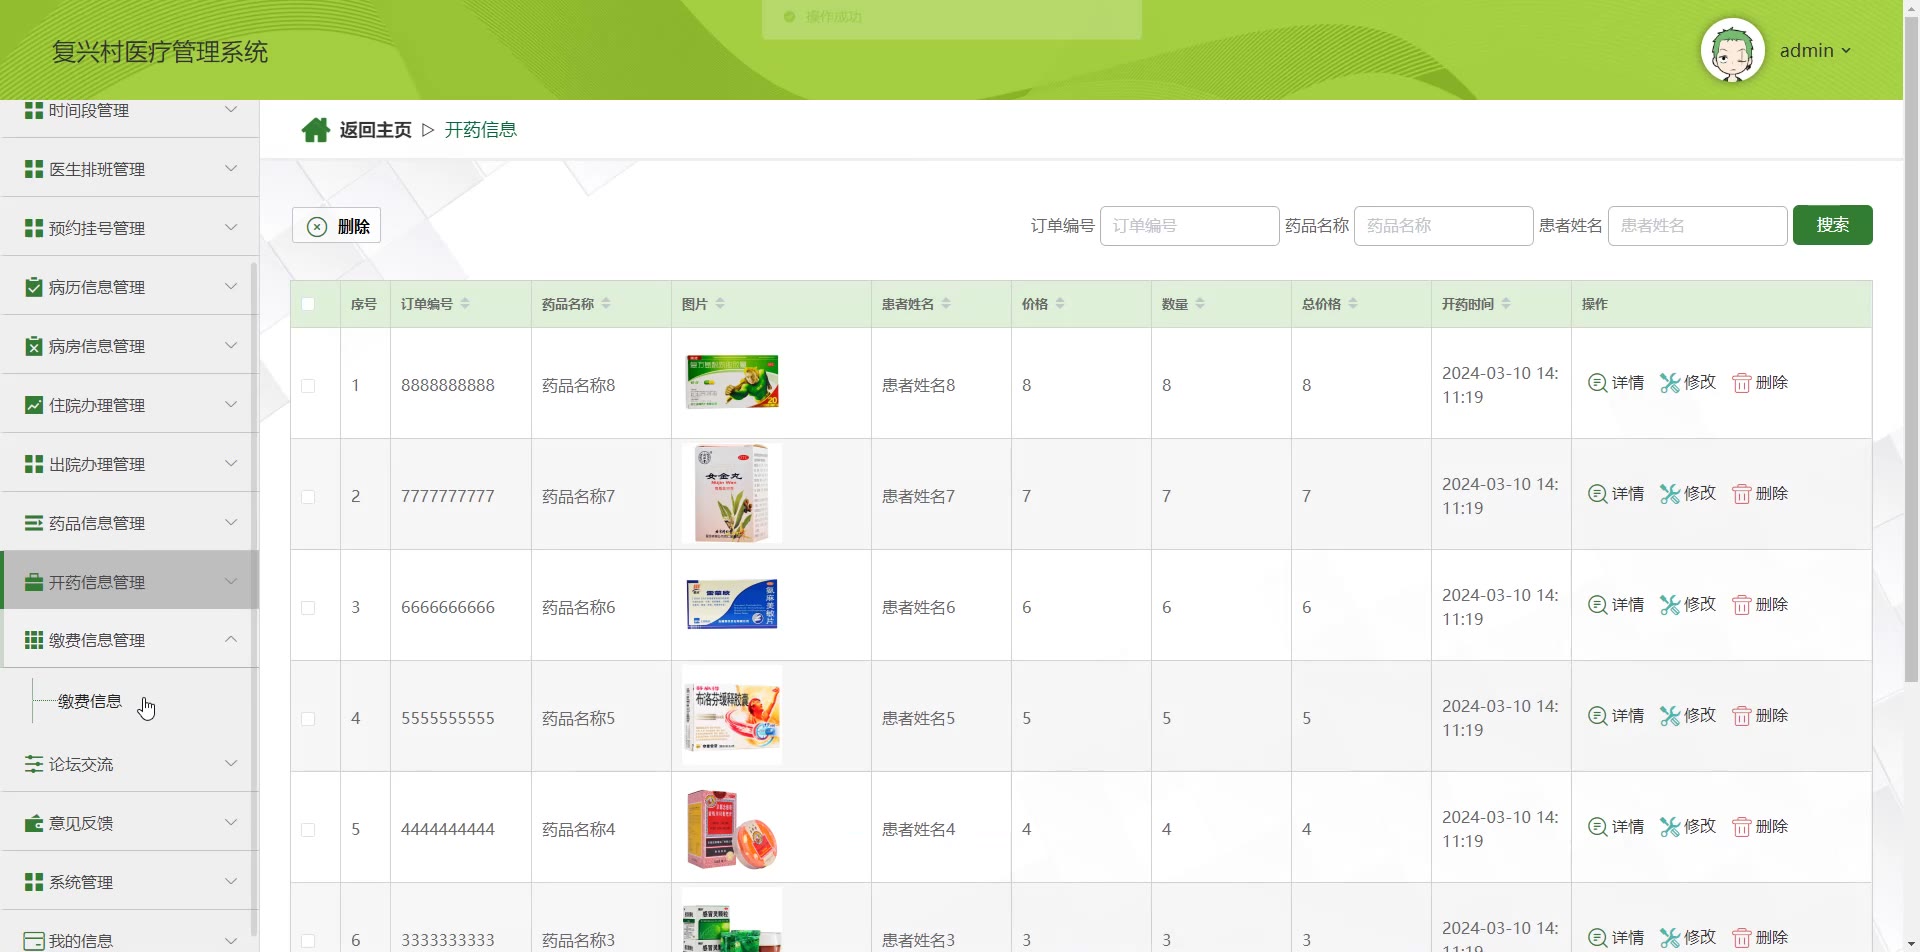Check the checkbox for row 1
Viewport: 1920px width, 952px height.
pos(308,386)
